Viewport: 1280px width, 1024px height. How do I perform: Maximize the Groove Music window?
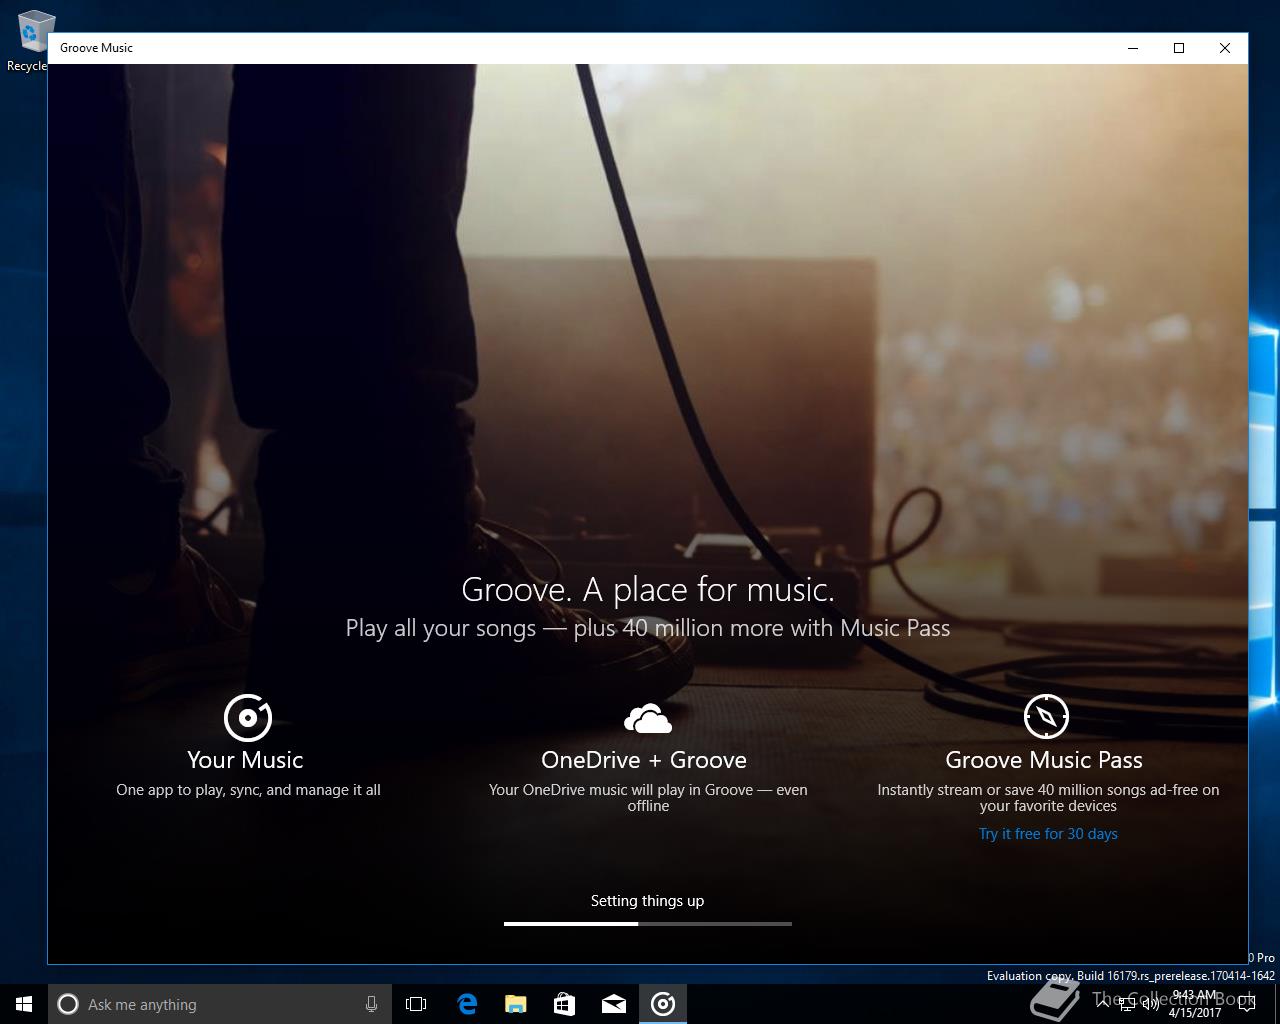point(1179,48)
